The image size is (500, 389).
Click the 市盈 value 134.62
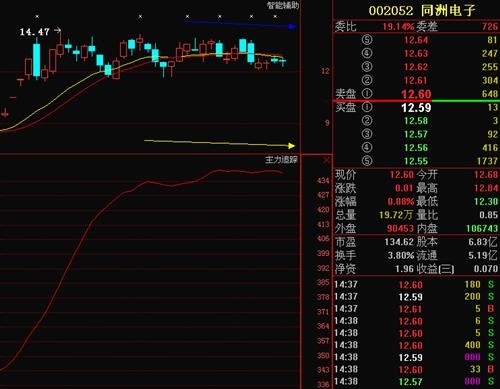click(x=399, y=242)
